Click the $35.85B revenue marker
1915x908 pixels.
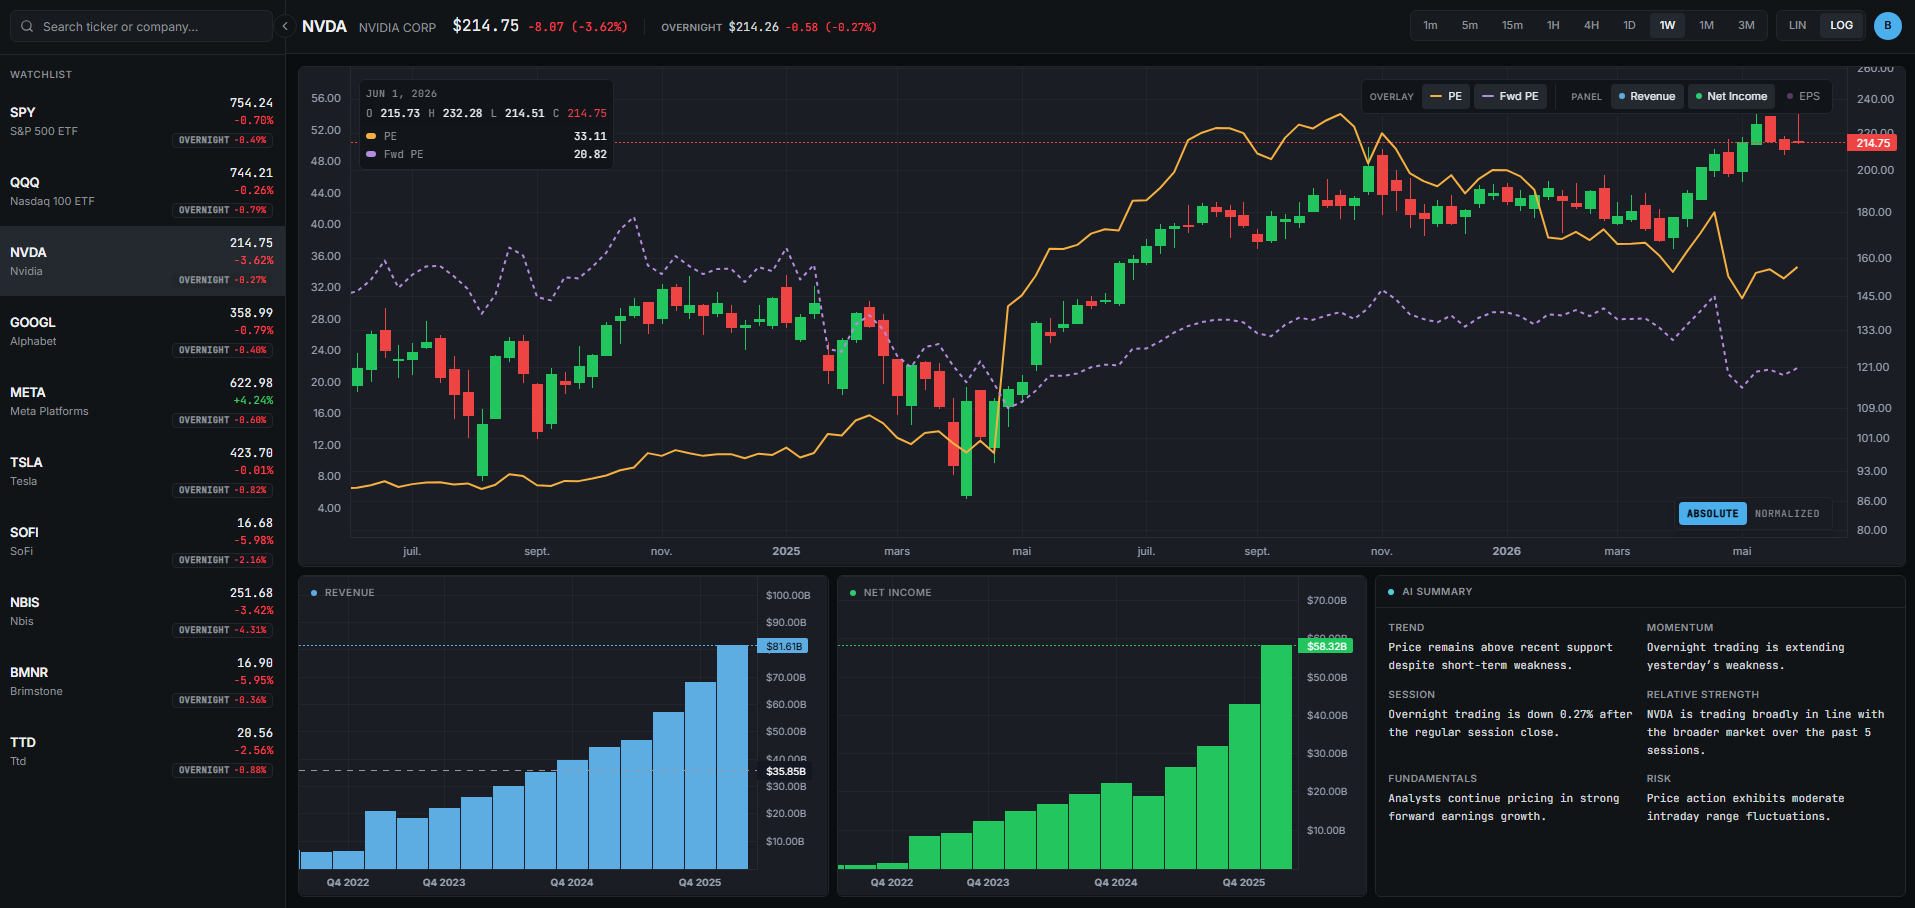click(785, 771)
